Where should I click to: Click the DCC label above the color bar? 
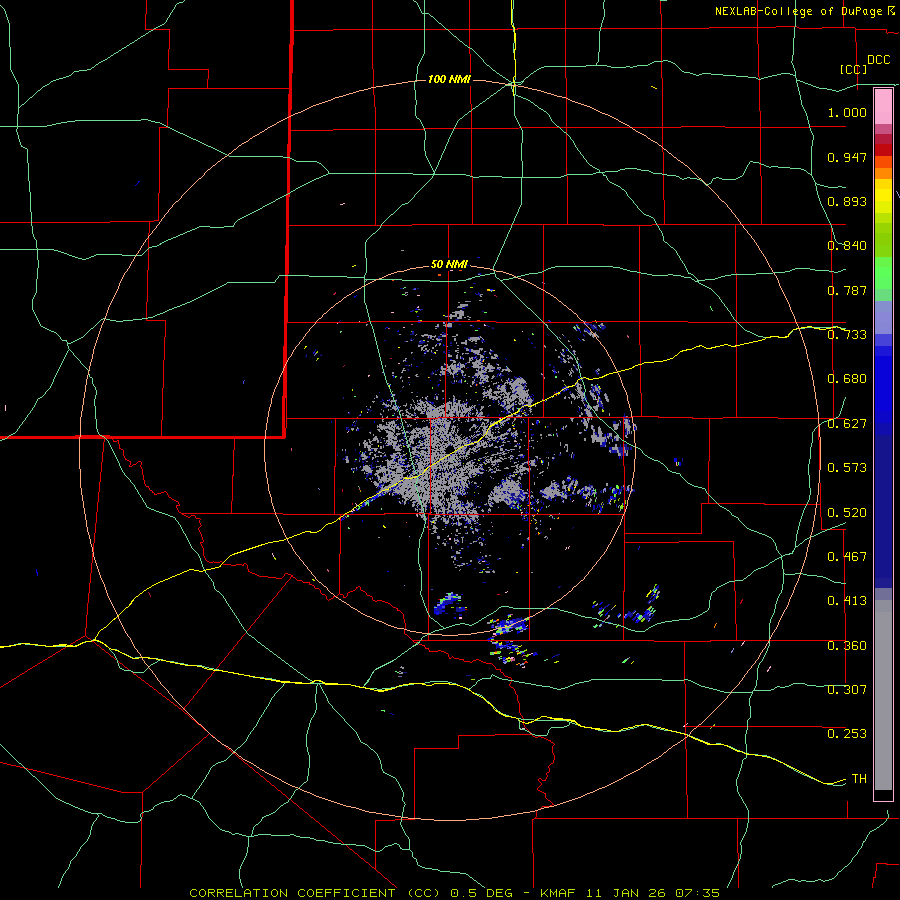click(878, 60)
